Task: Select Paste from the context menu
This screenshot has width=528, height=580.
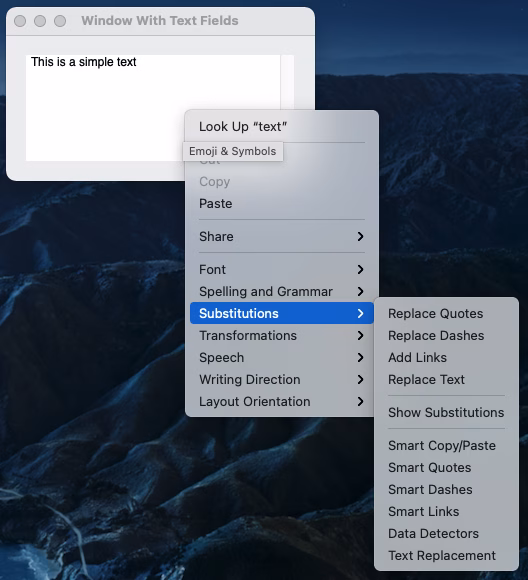Action: click(x=282, y=203)
